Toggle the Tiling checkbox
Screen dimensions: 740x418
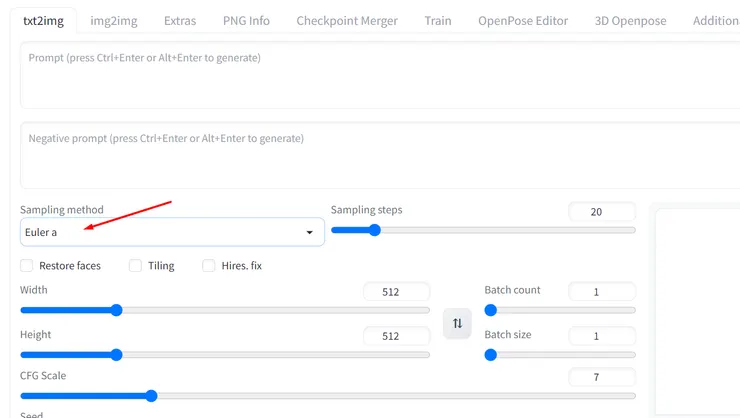(x=136, y=266)
